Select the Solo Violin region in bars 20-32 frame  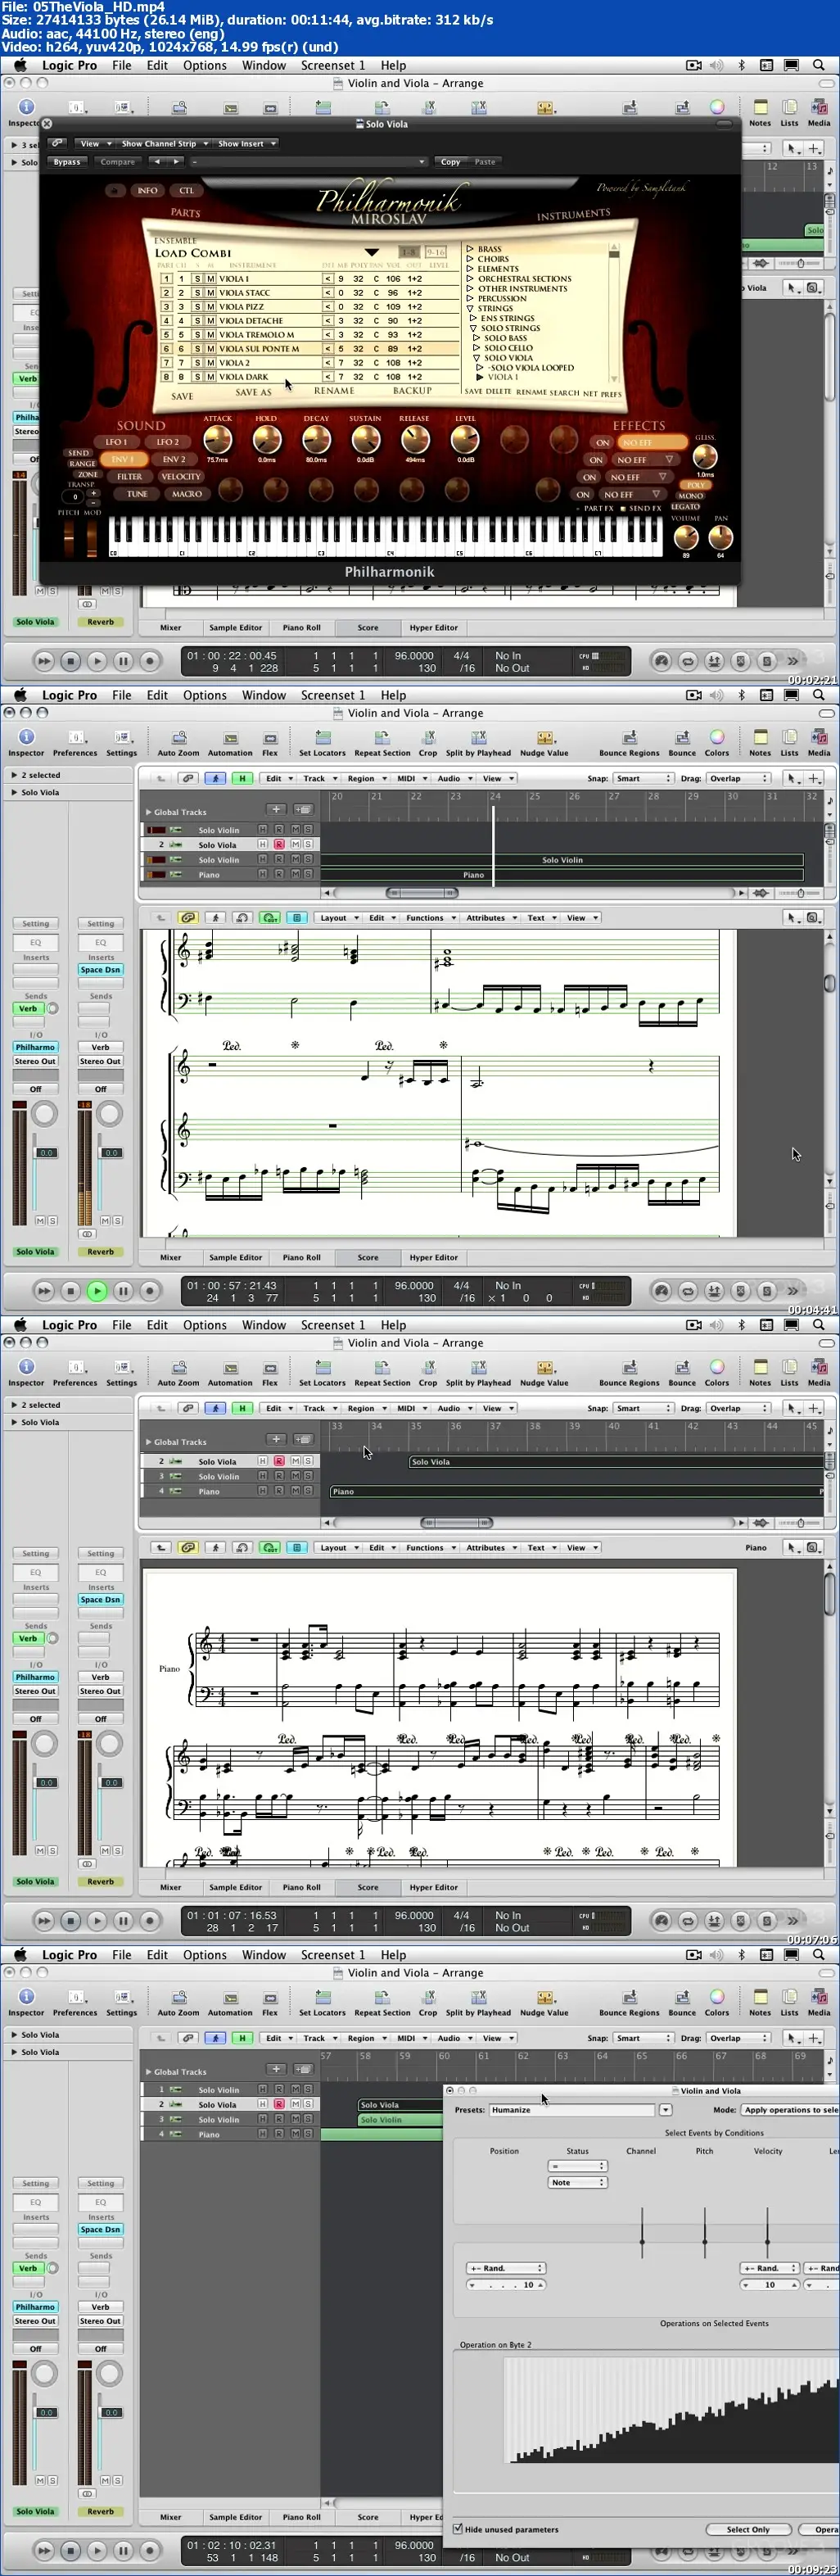[562, 860]
